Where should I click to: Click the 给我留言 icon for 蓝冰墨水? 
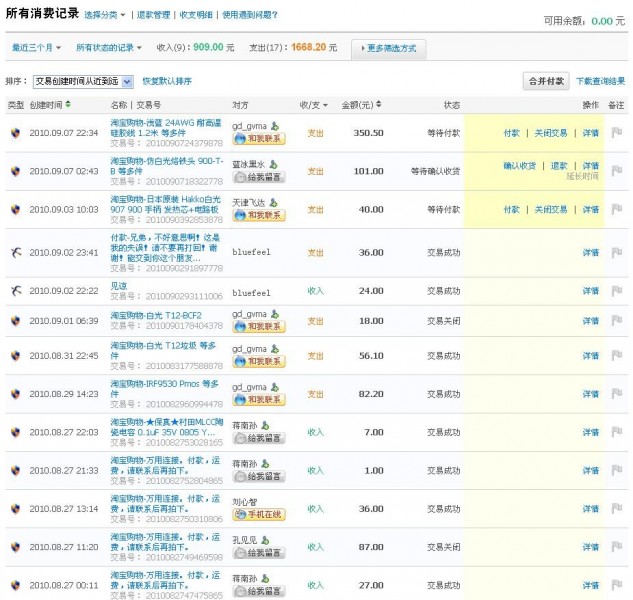point(258,177)
